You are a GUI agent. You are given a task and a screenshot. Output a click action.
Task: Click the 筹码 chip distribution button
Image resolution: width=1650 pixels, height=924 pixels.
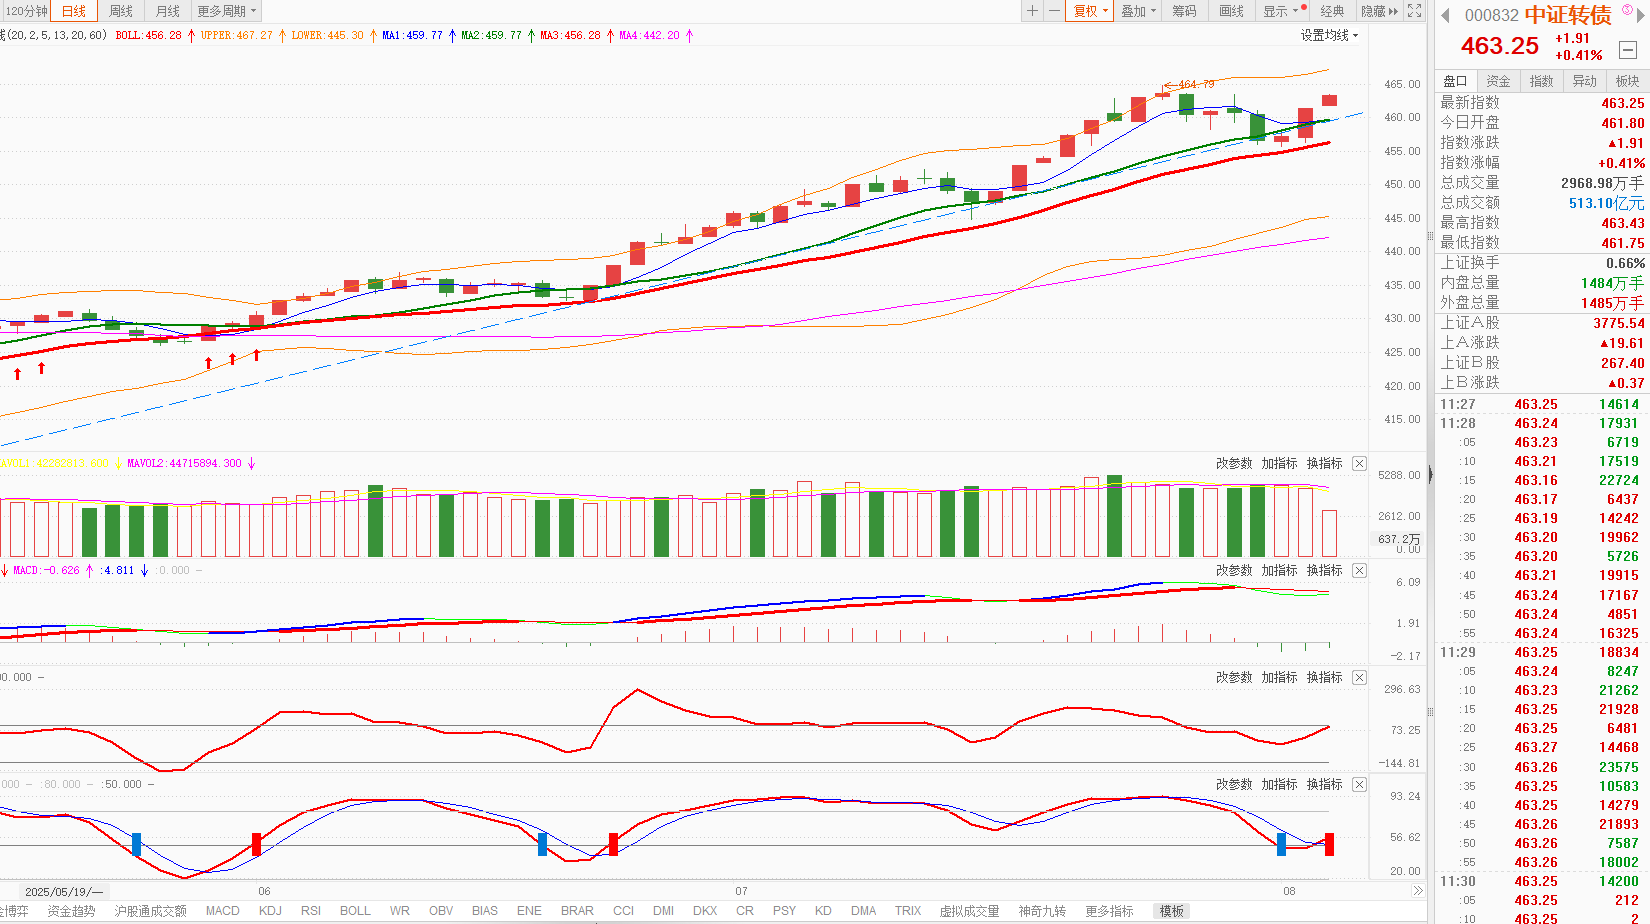tap(1184, 11)
